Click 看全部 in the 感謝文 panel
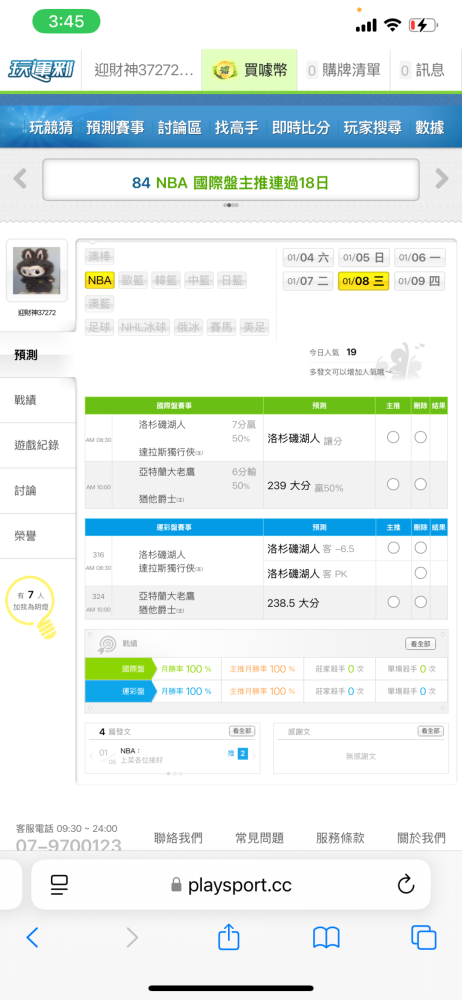This screenshot has width=462, height=1000. [x=431, y=731]
